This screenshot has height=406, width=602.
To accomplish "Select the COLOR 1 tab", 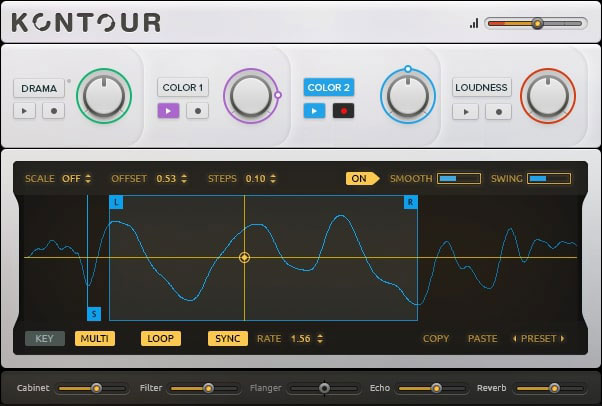I will (x=182, y=88).
